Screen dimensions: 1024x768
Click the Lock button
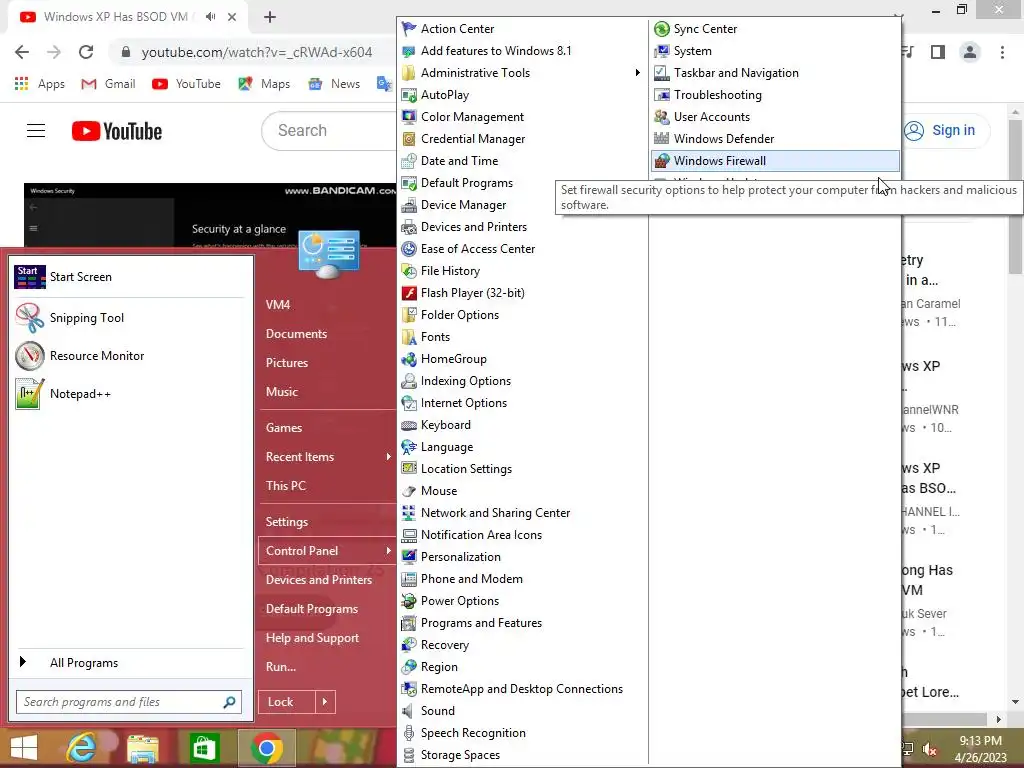tap(287, 702)
